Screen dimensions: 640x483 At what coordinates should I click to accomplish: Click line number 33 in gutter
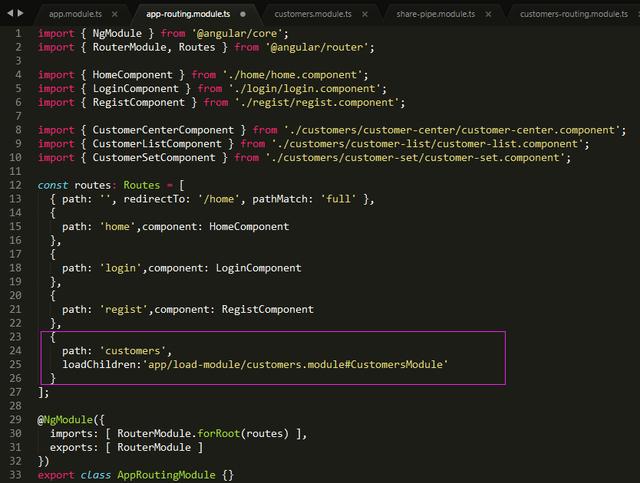tap(16, 475)
